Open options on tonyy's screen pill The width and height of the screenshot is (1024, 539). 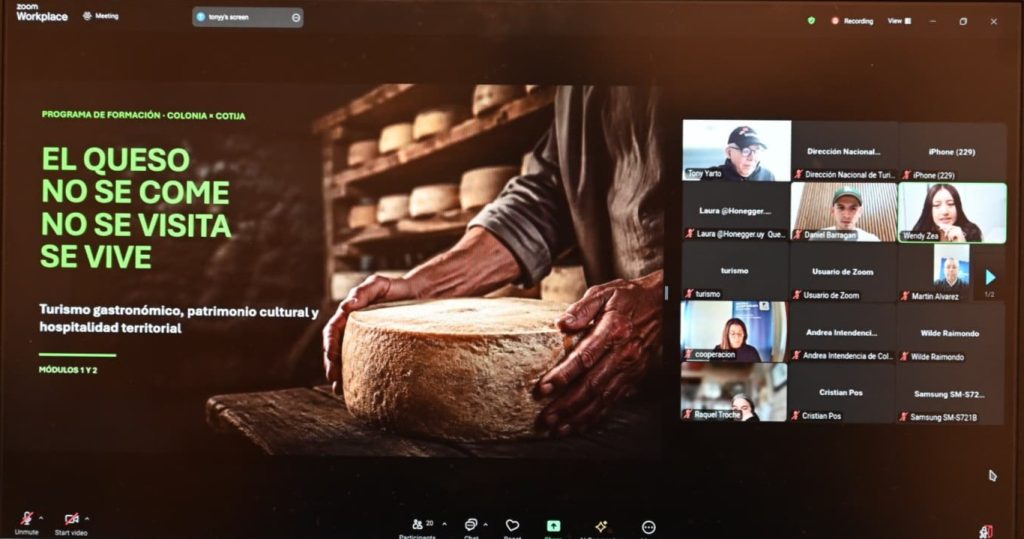tap(296, 18)
